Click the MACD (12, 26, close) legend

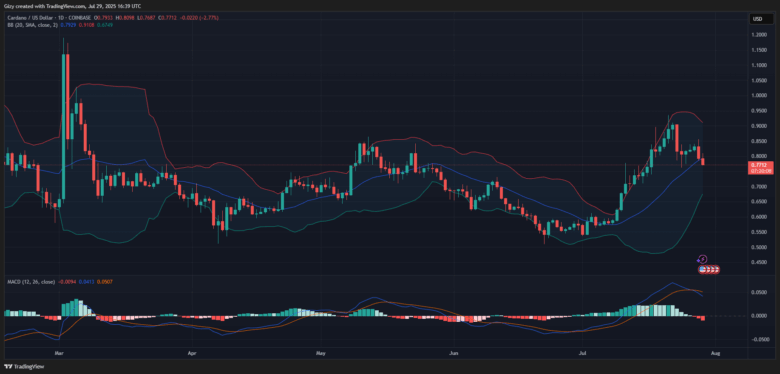coord(31,282)
